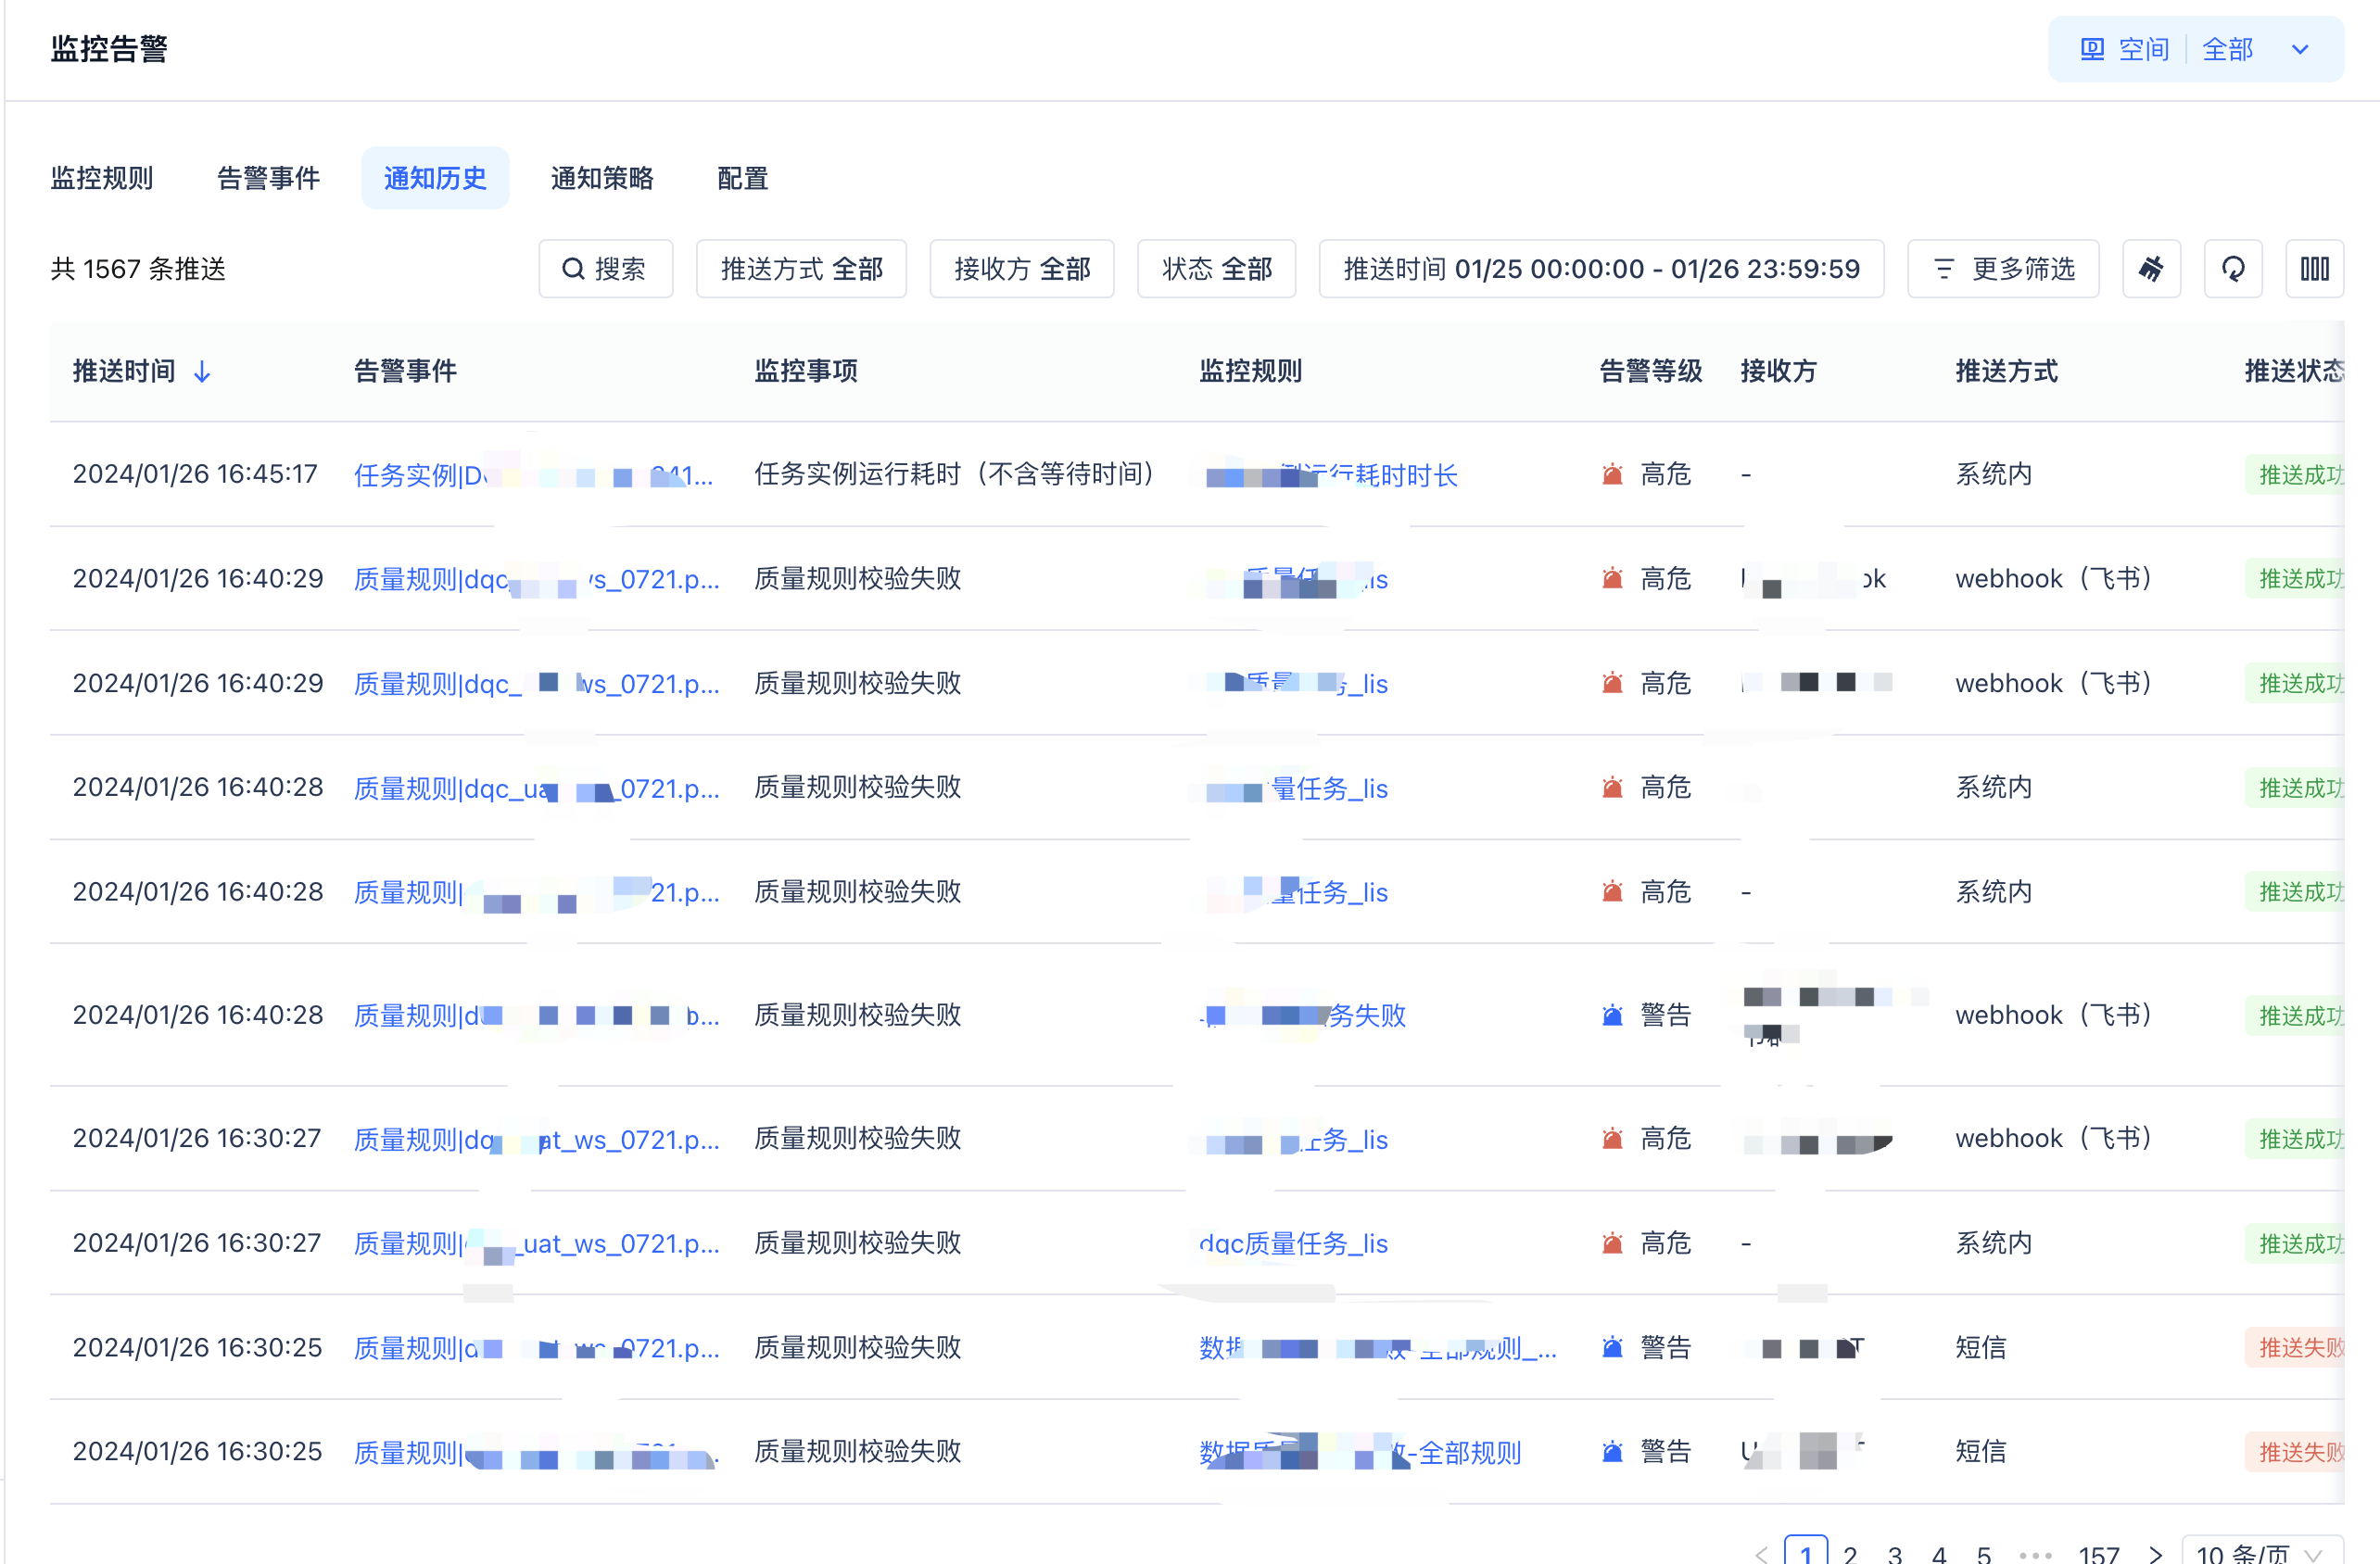Click the search magnifier icon
This screenshot has height=1564, width=2380.
573,269
